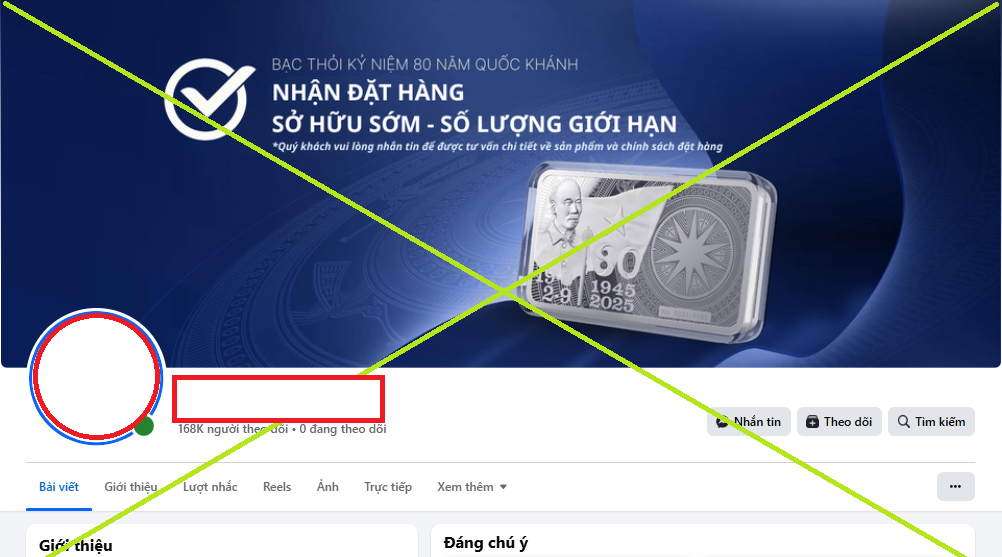Screen dimensions: 1002x557
Task: Open the circular profile picture
Action: (96, 376)
